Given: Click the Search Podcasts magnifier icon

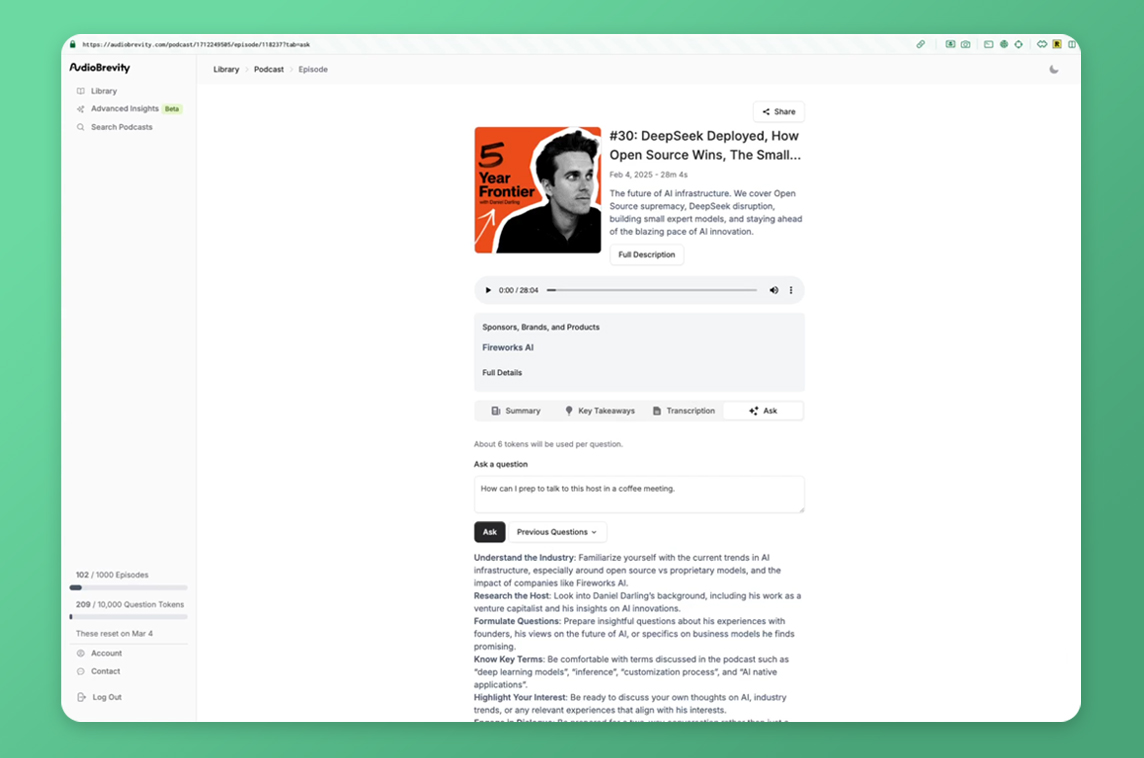Looking at the screenshot, I should 80,127.
